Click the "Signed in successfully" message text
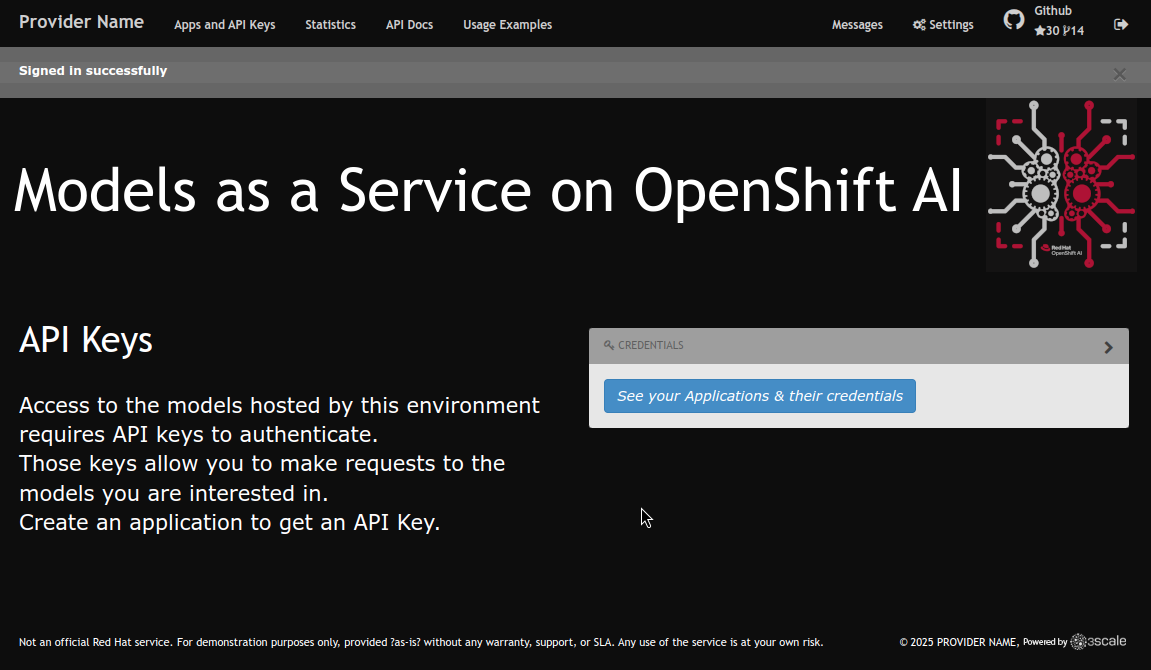This screenshot has width=1151, height=670. (93, 71)
